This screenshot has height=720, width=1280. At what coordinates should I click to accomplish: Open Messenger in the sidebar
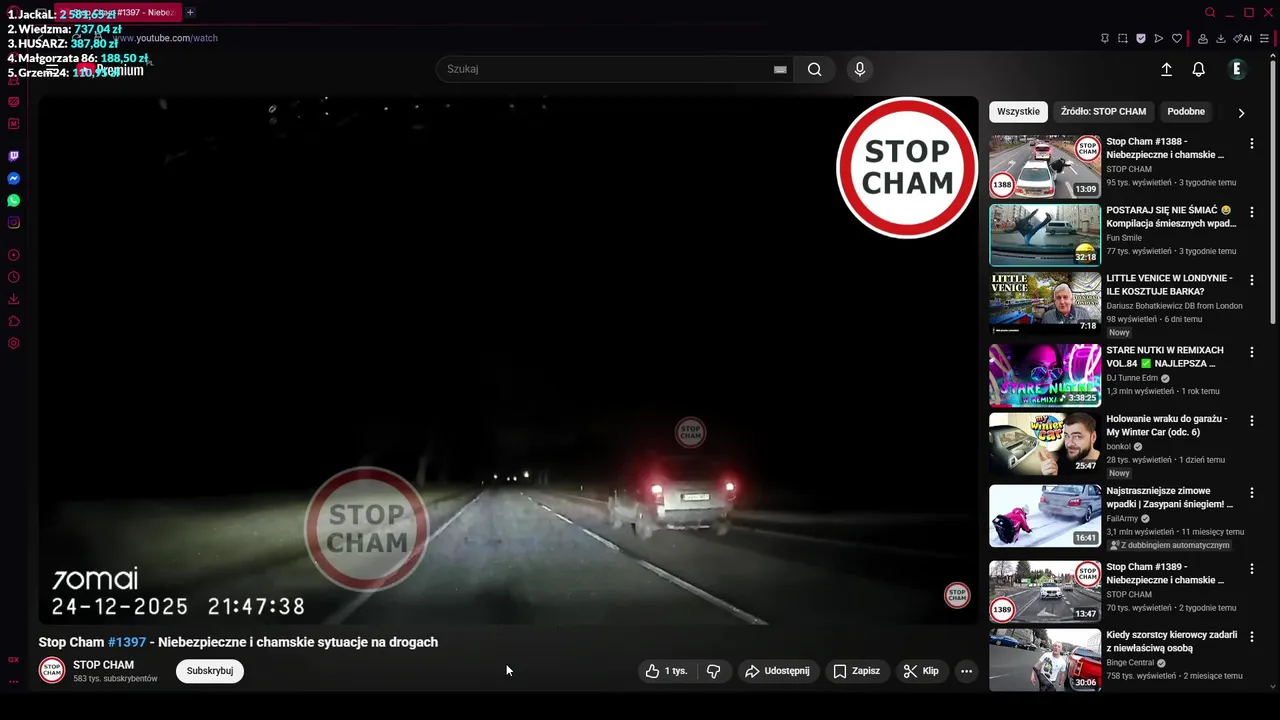[14, 178]
